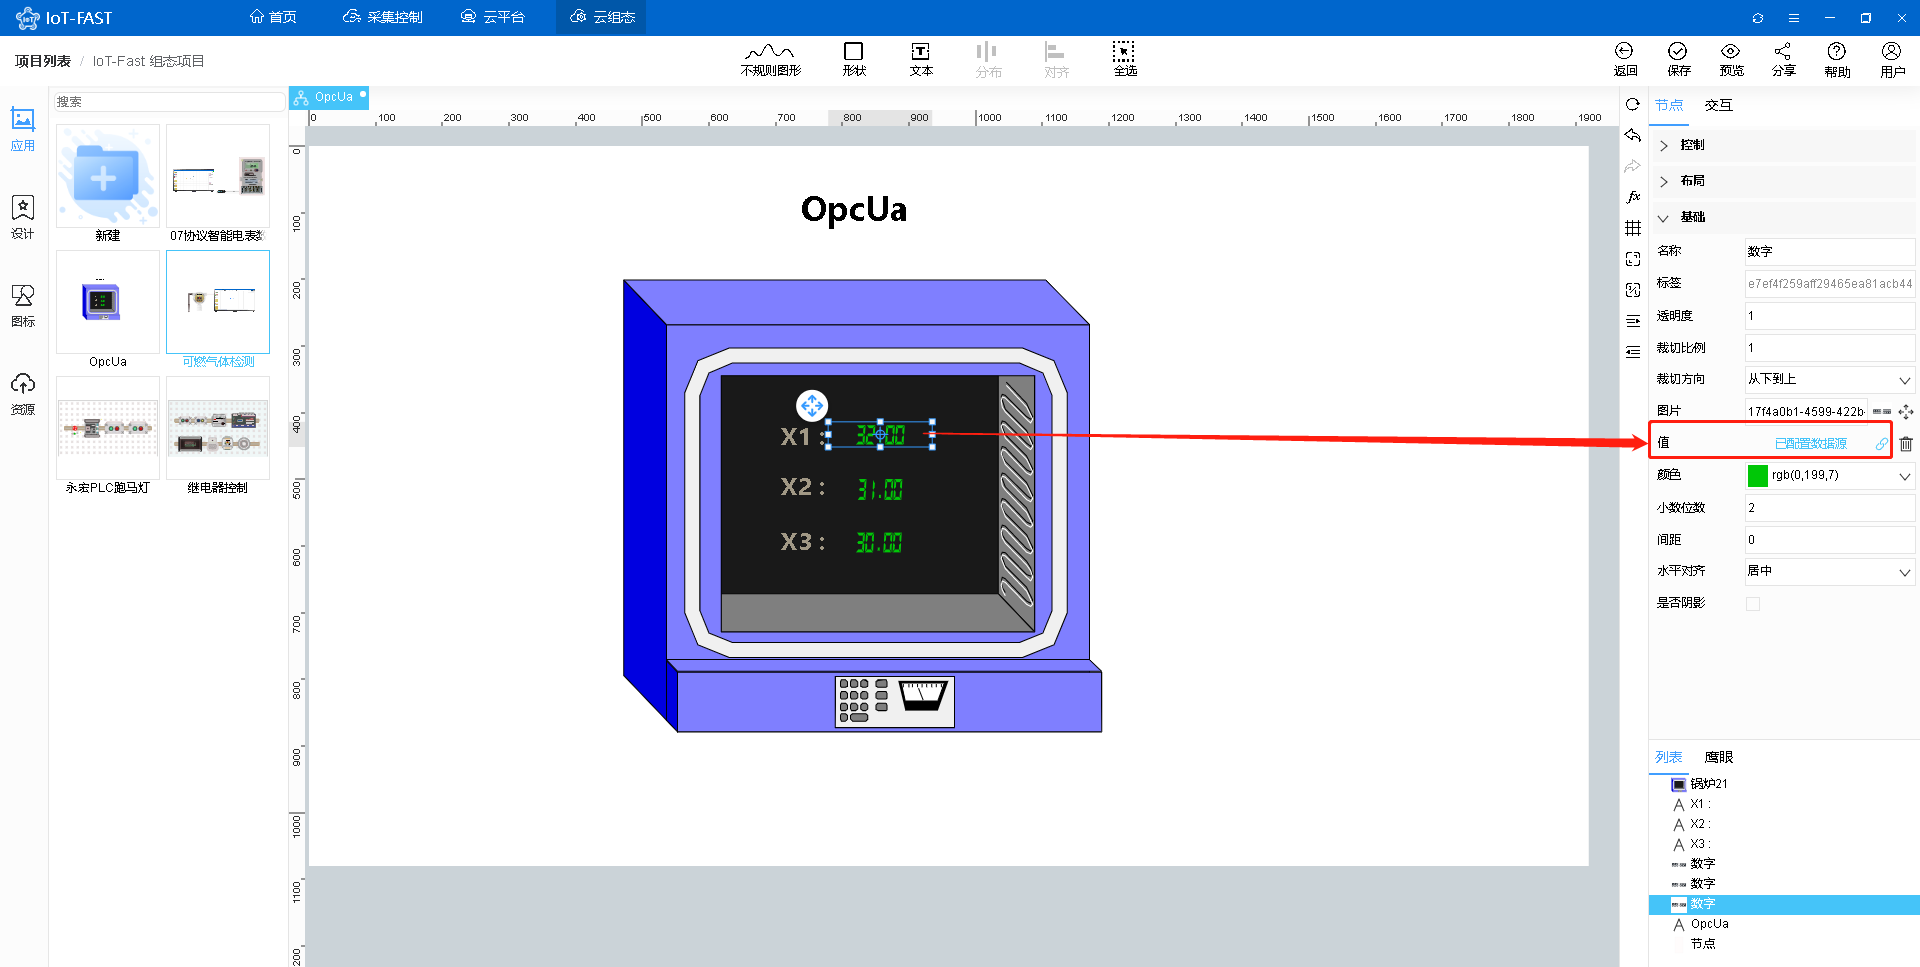Expand the 布局 section
The width and height of the screenshot is (1920, 967).
(x=1783, y=181)
